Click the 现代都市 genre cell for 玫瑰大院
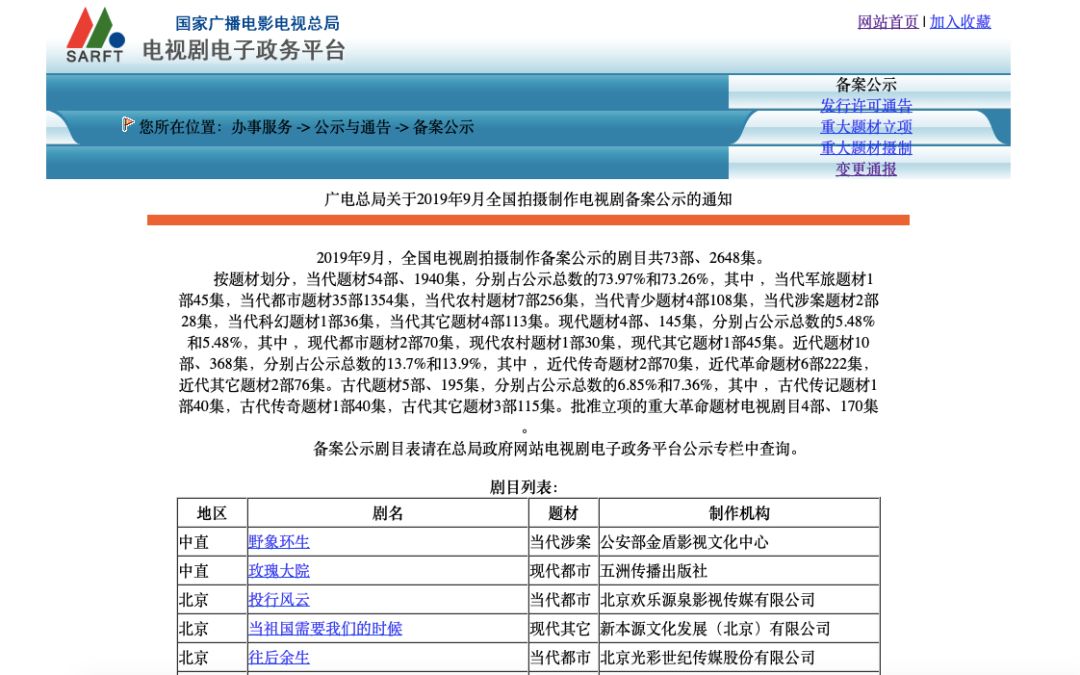1080x675 pixels. pos(563,571)
